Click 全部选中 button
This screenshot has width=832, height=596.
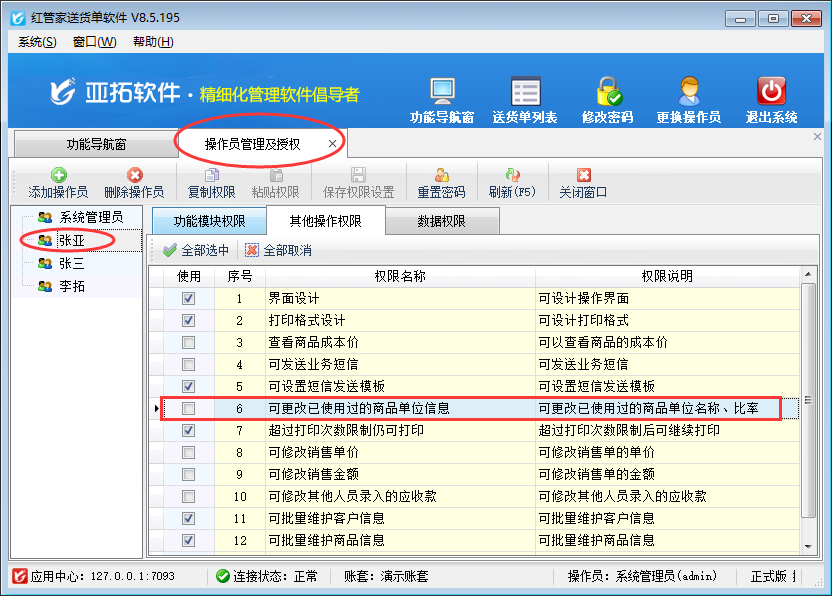click(x=196, y=250)
